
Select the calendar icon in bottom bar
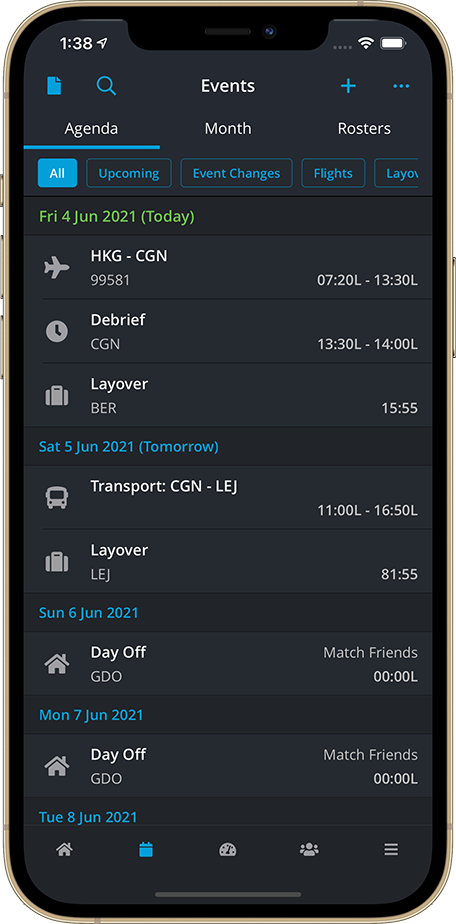click(146, 849)
